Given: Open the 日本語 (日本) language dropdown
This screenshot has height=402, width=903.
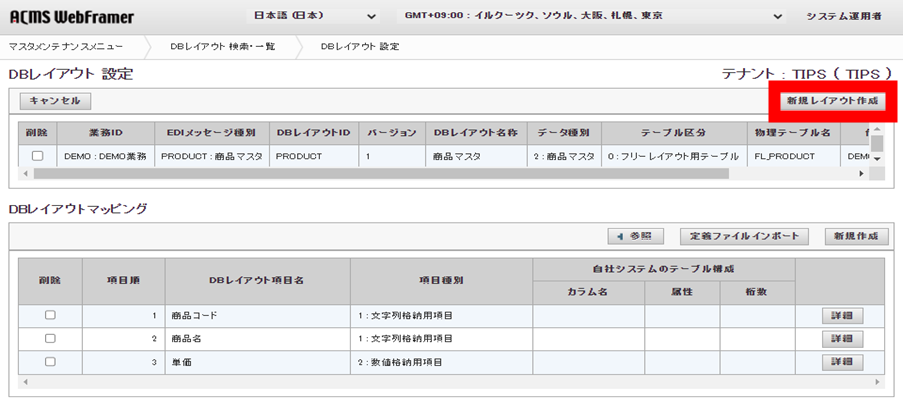Looking at the screenshot, I should [313, 17].
